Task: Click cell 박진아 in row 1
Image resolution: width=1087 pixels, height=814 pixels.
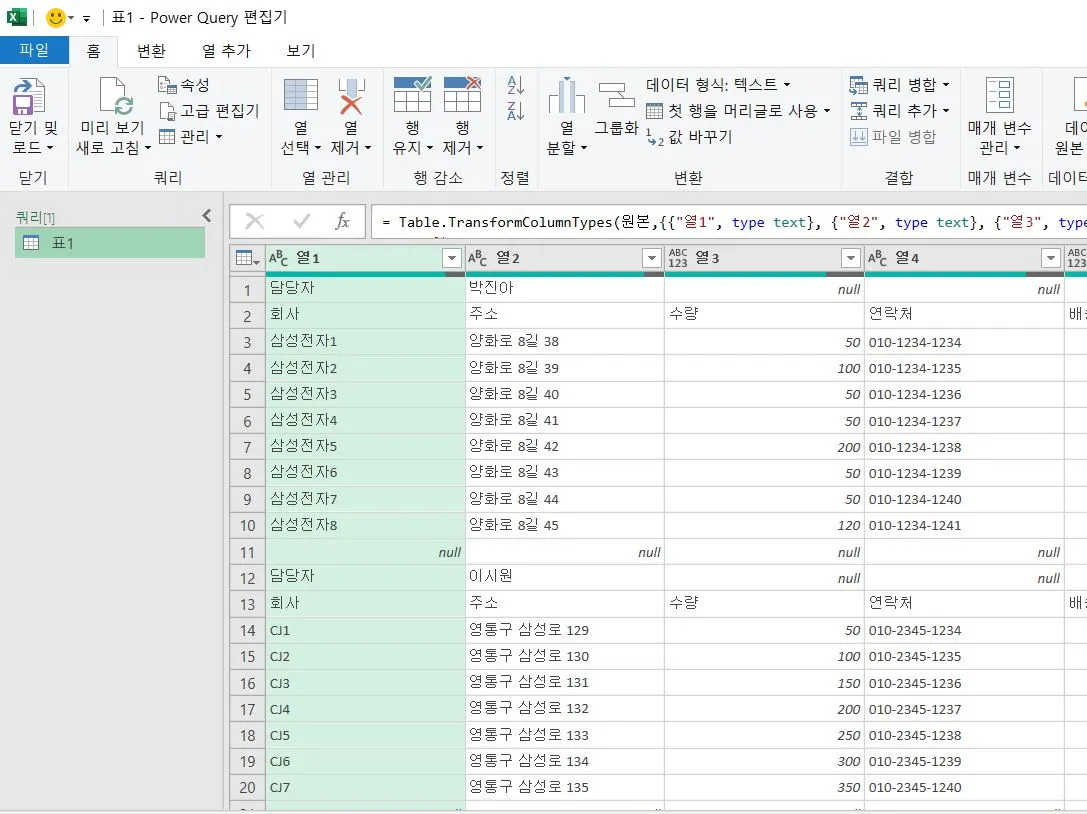Action: pos(565,288)
